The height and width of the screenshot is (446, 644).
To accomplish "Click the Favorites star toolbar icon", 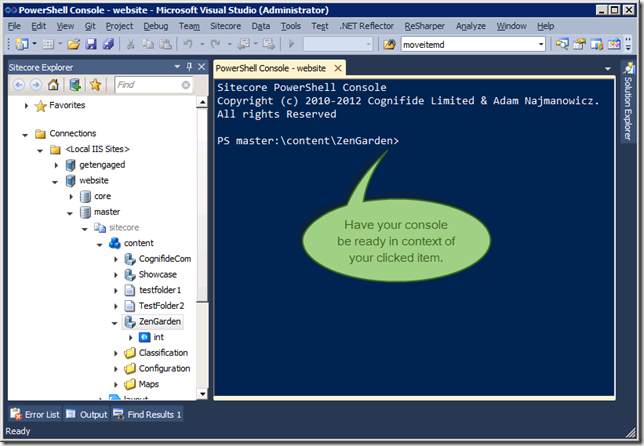I will click(96, 85).
